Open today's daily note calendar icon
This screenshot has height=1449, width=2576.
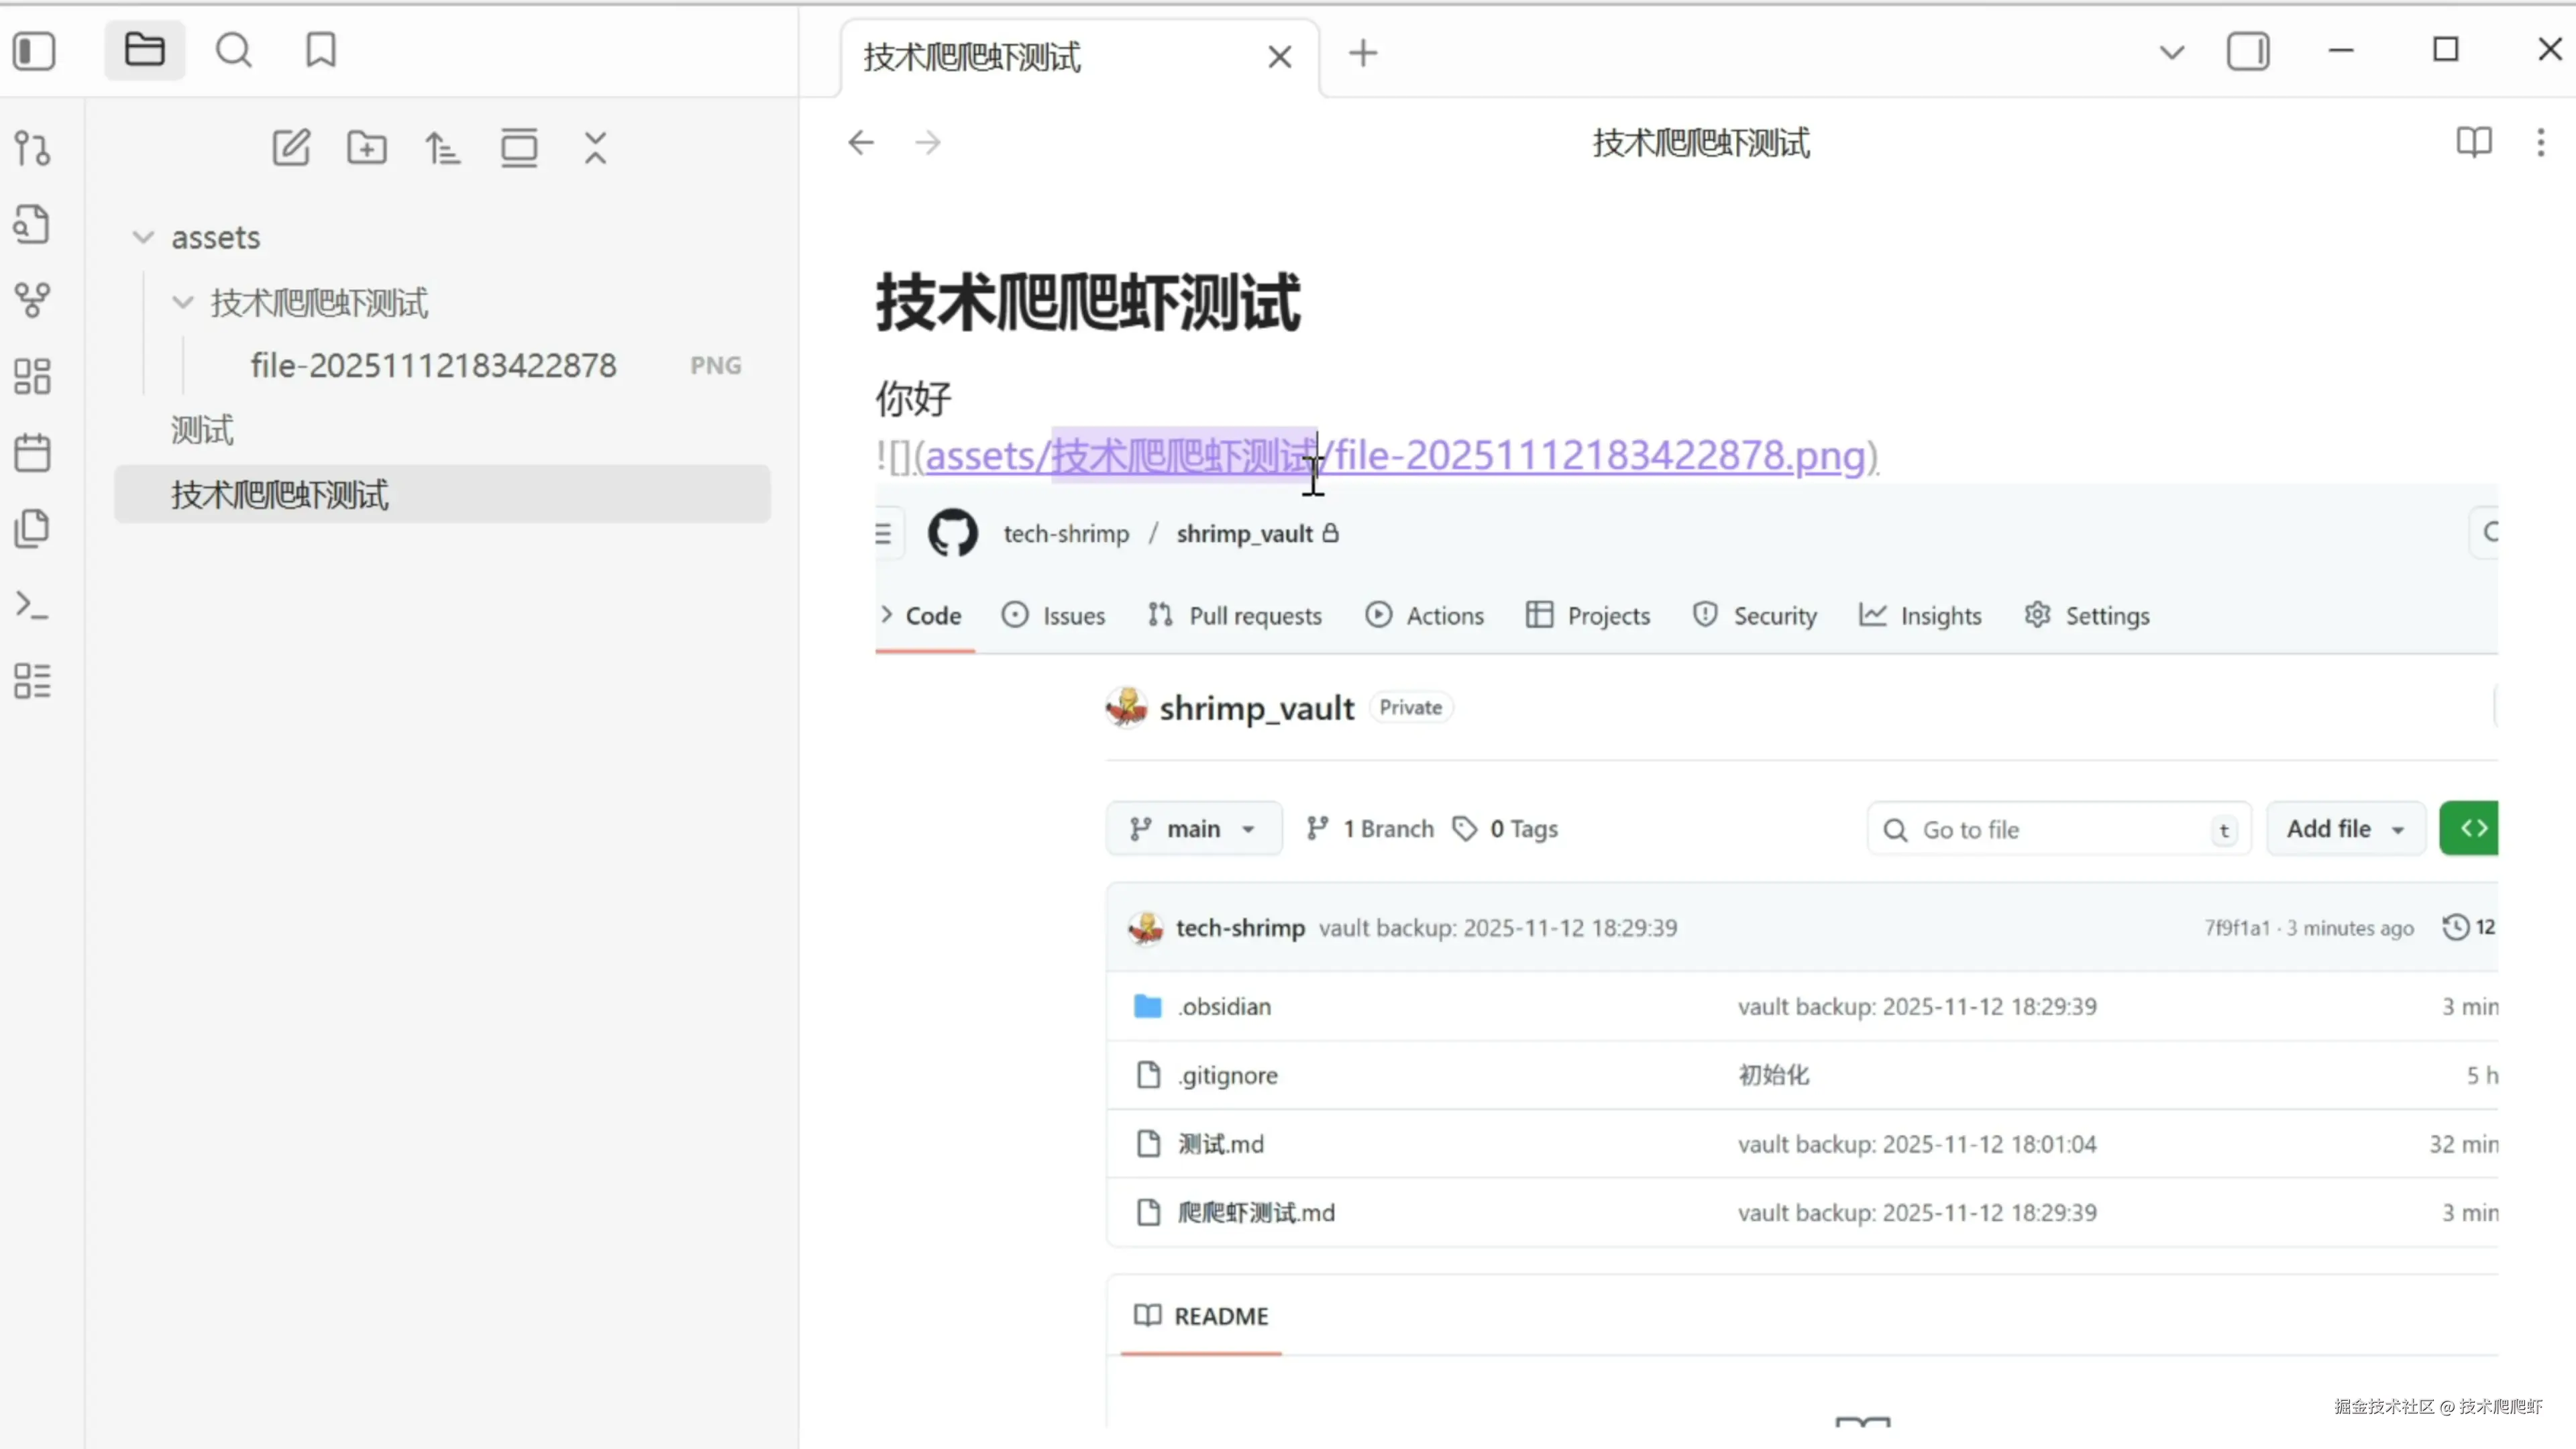pyautogui.click(x=32, y=452)
